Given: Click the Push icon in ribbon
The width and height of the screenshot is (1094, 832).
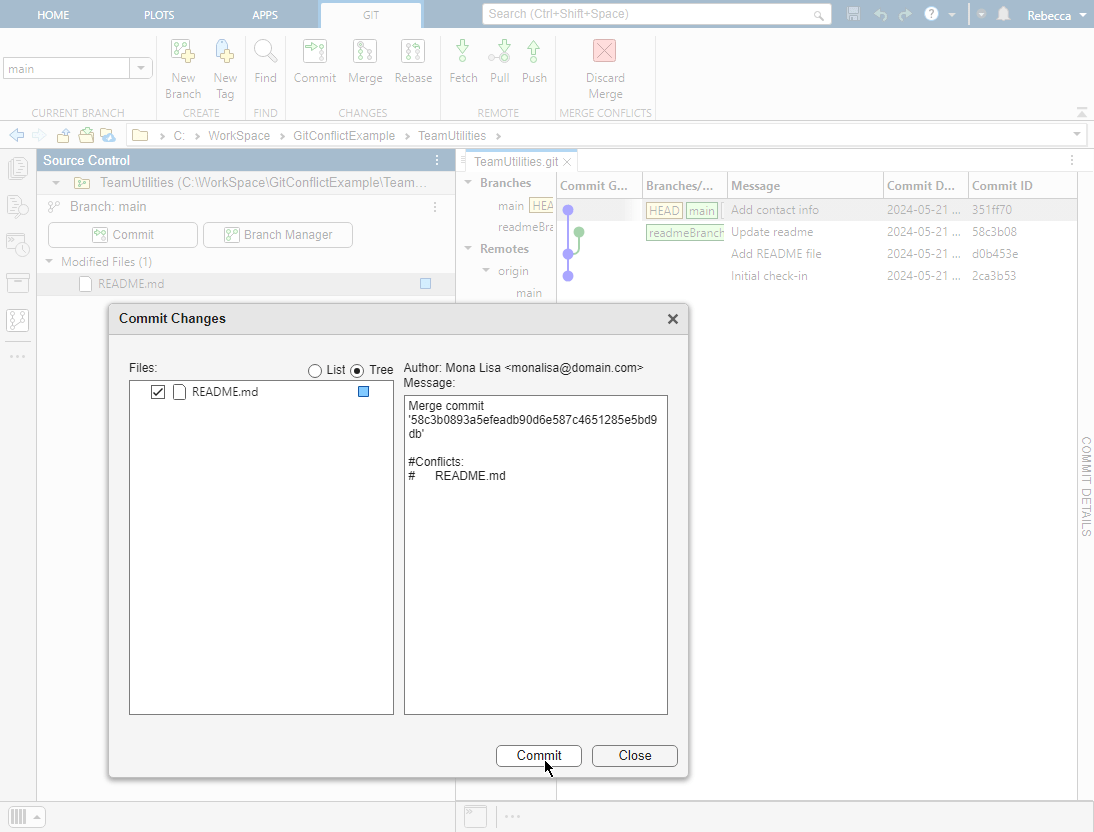Looking at the screenshot, I should tap(534, 52).
